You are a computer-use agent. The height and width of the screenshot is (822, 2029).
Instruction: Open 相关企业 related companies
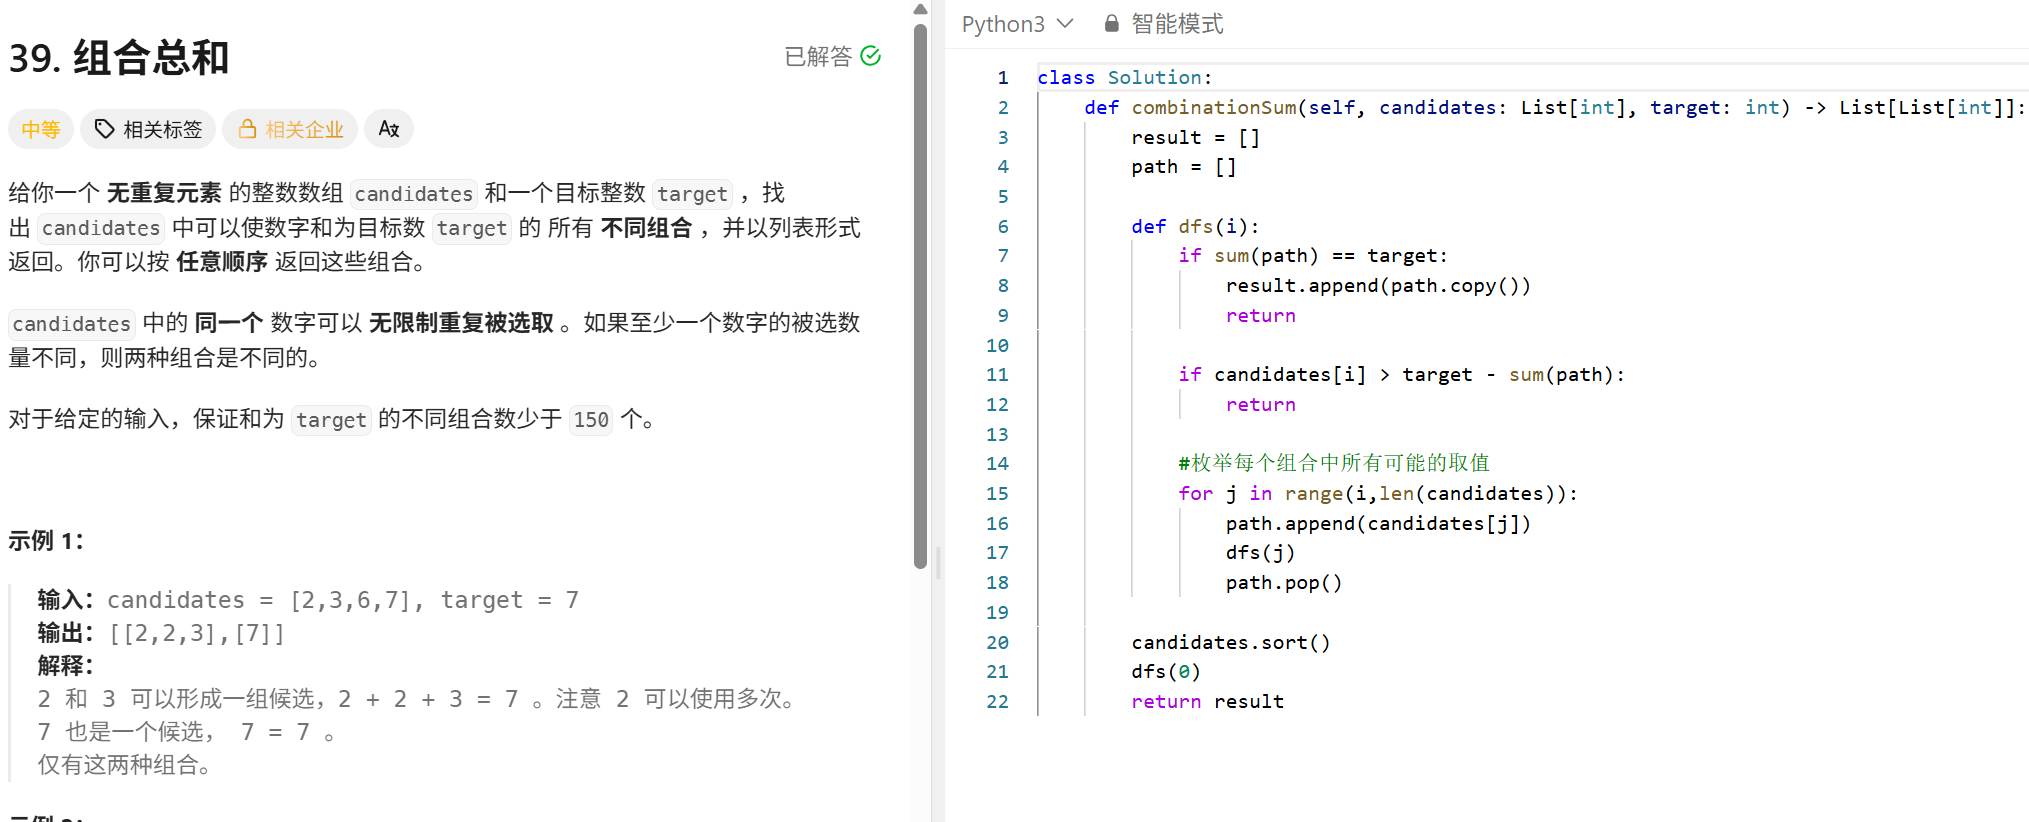290,129
